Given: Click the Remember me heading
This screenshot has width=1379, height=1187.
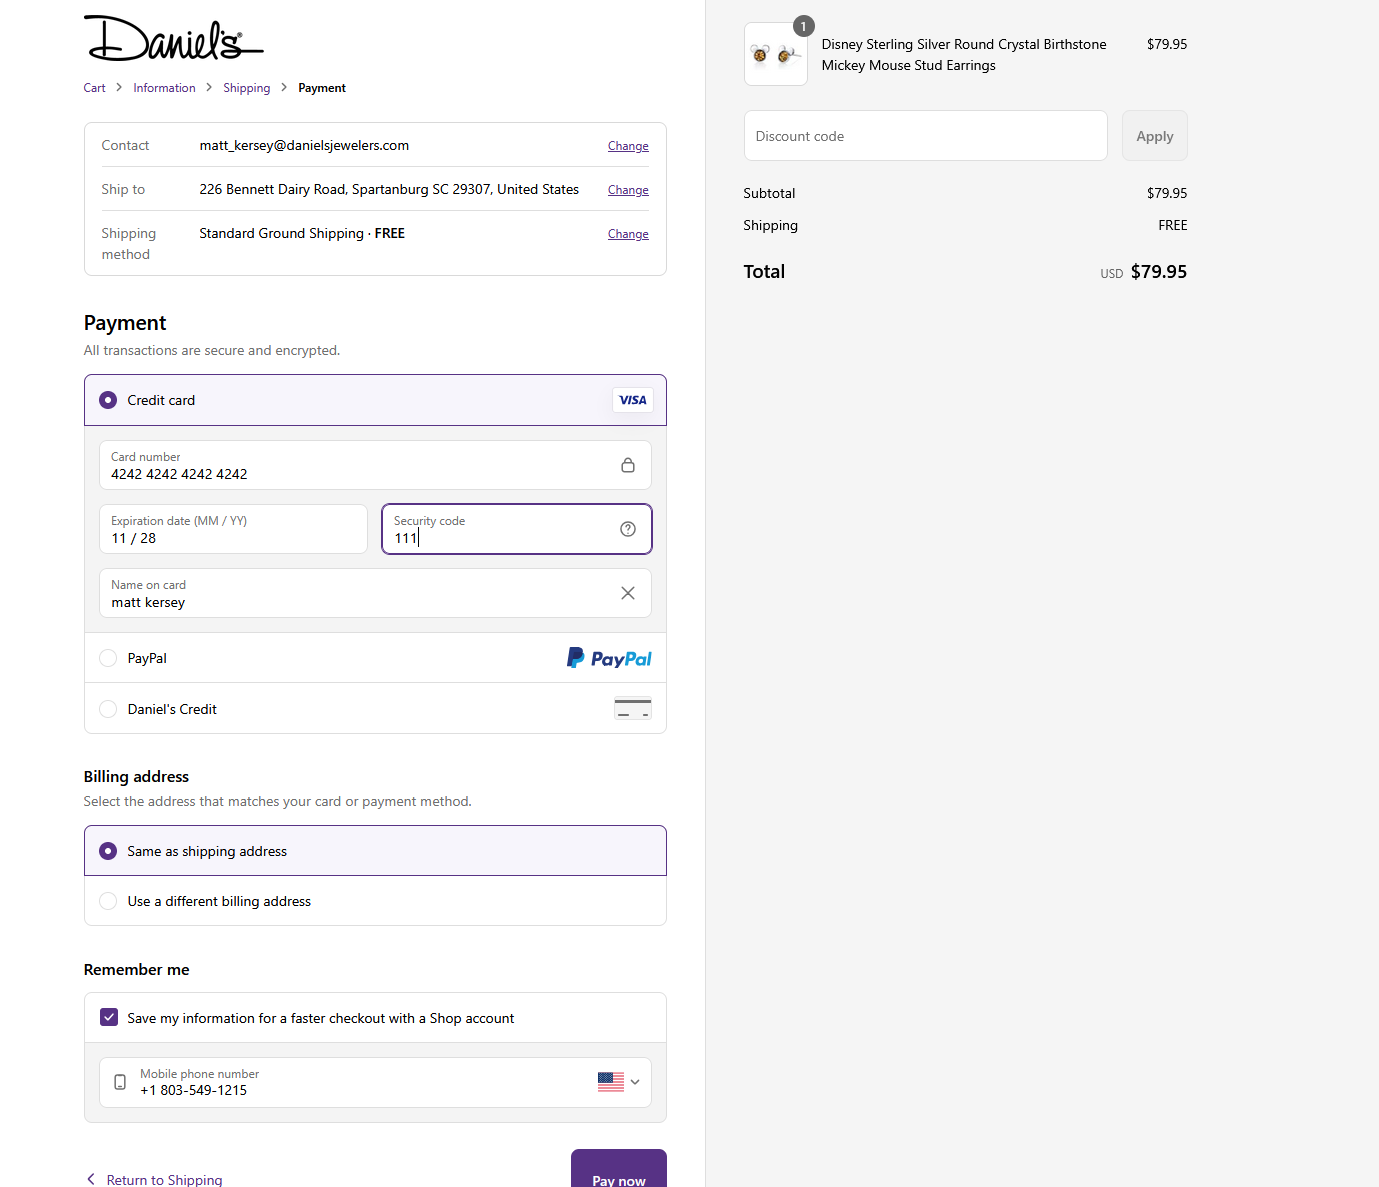Looking at the screenshot, I should click(x=136, y=970).
